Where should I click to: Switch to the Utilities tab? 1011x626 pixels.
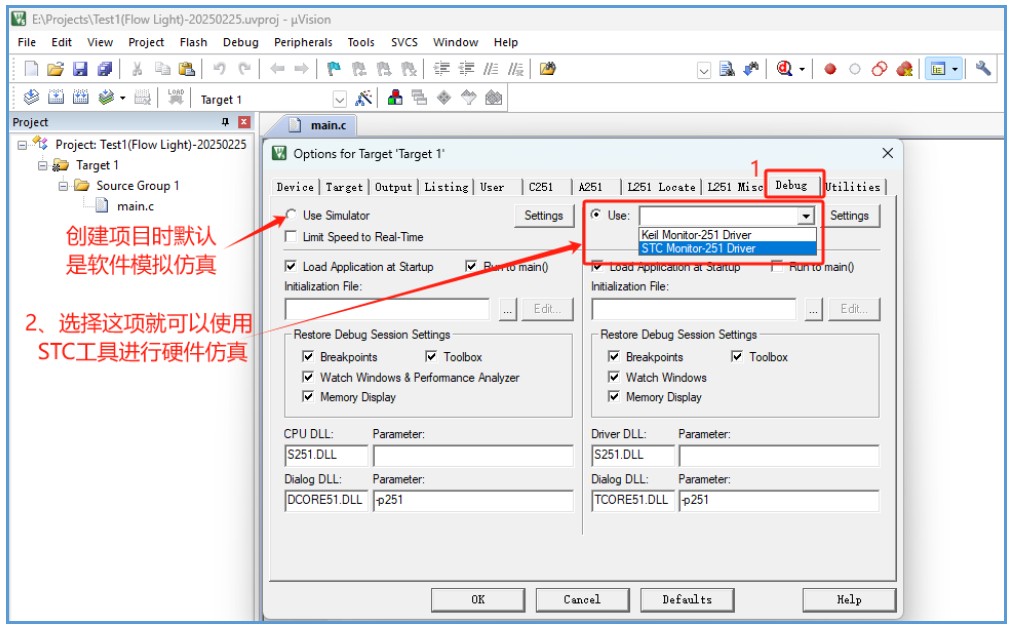[854, 186]
